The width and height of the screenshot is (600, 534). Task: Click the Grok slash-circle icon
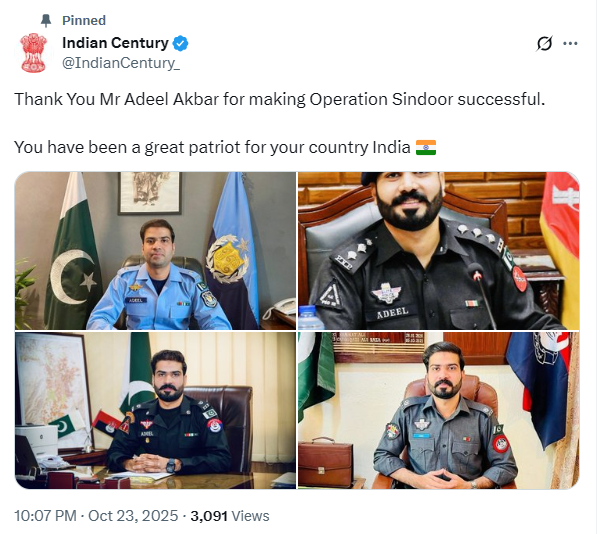coord(544,43)
